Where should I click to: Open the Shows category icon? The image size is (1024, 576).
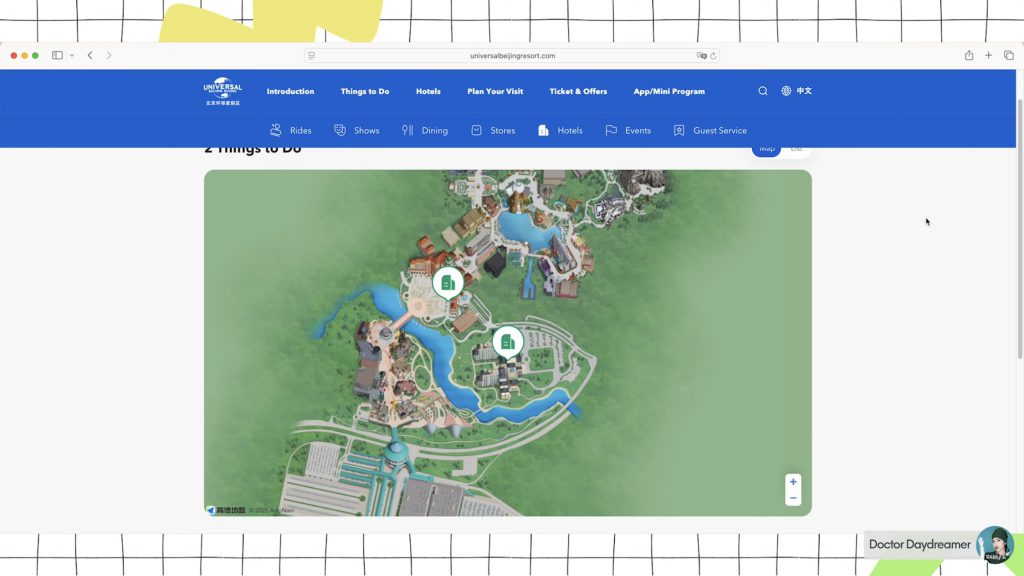pyautogui.click(x=340, y=130)
